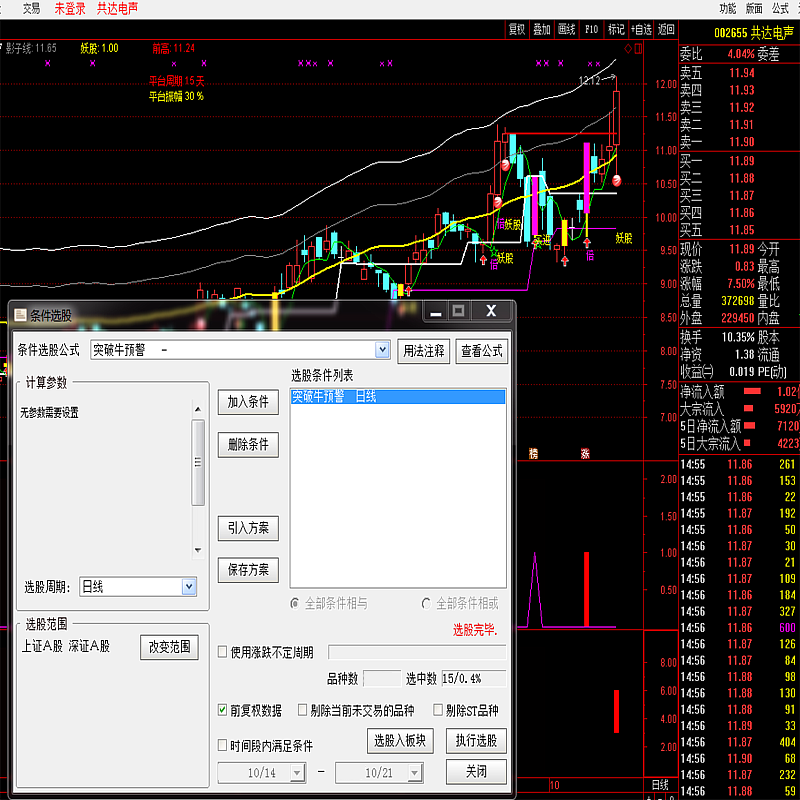Expand the 选股周期 period dropdown
800x800 pixels.
[188, 587]
